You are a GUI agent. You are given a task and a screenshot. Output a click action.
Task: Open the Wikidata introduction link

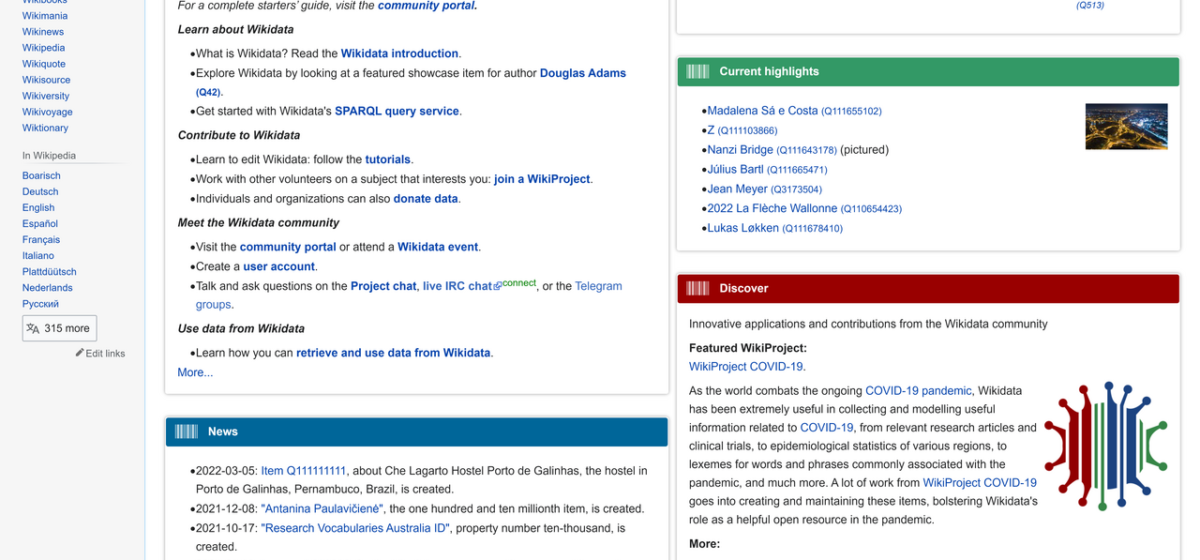[x=400, y=54]
